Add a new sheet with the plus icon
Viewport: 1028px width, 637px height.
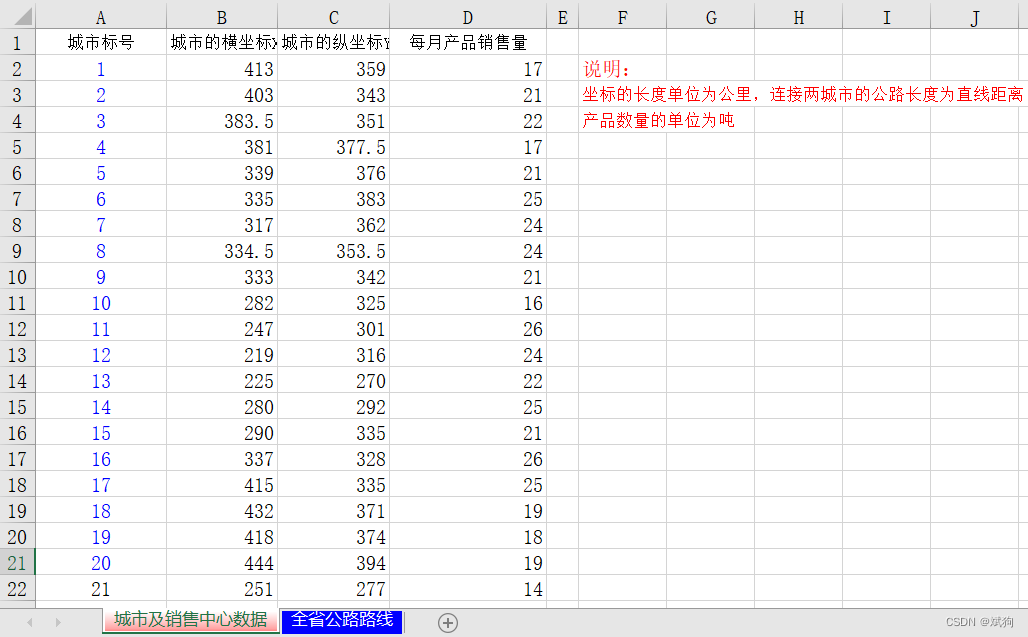click(448, 623)
